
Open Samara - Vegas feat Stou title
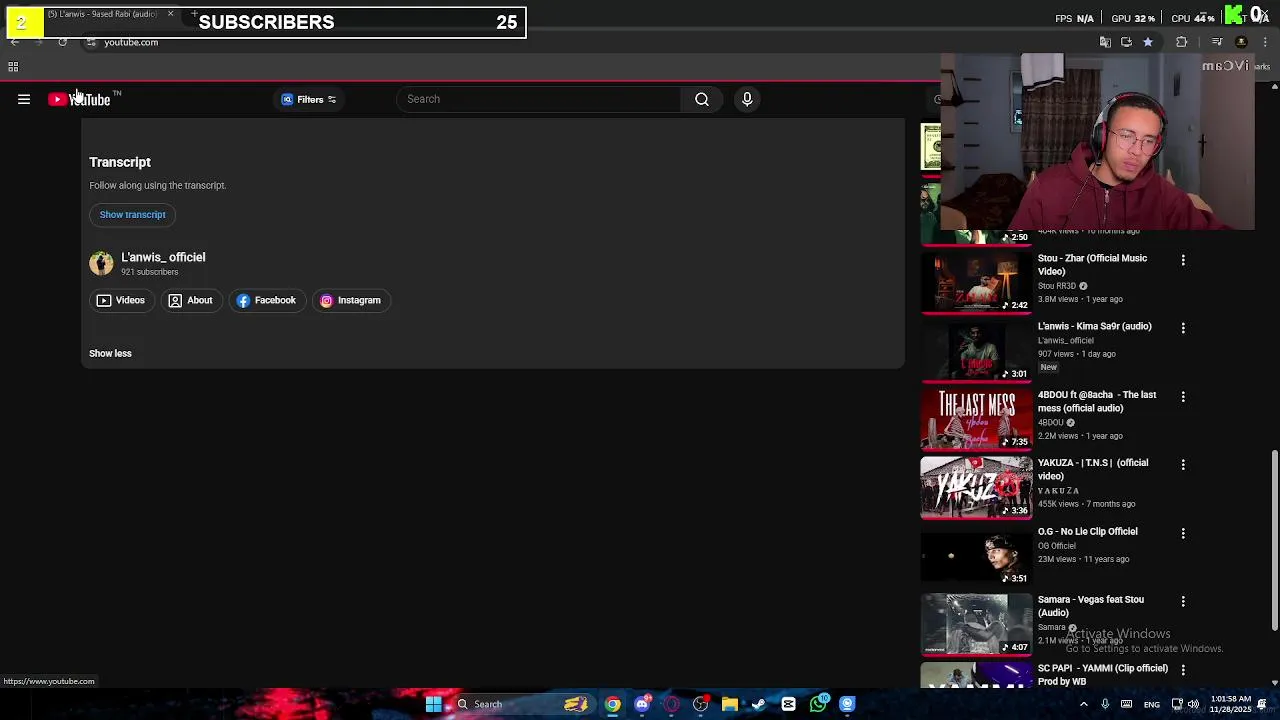(x=1091, y=606)
